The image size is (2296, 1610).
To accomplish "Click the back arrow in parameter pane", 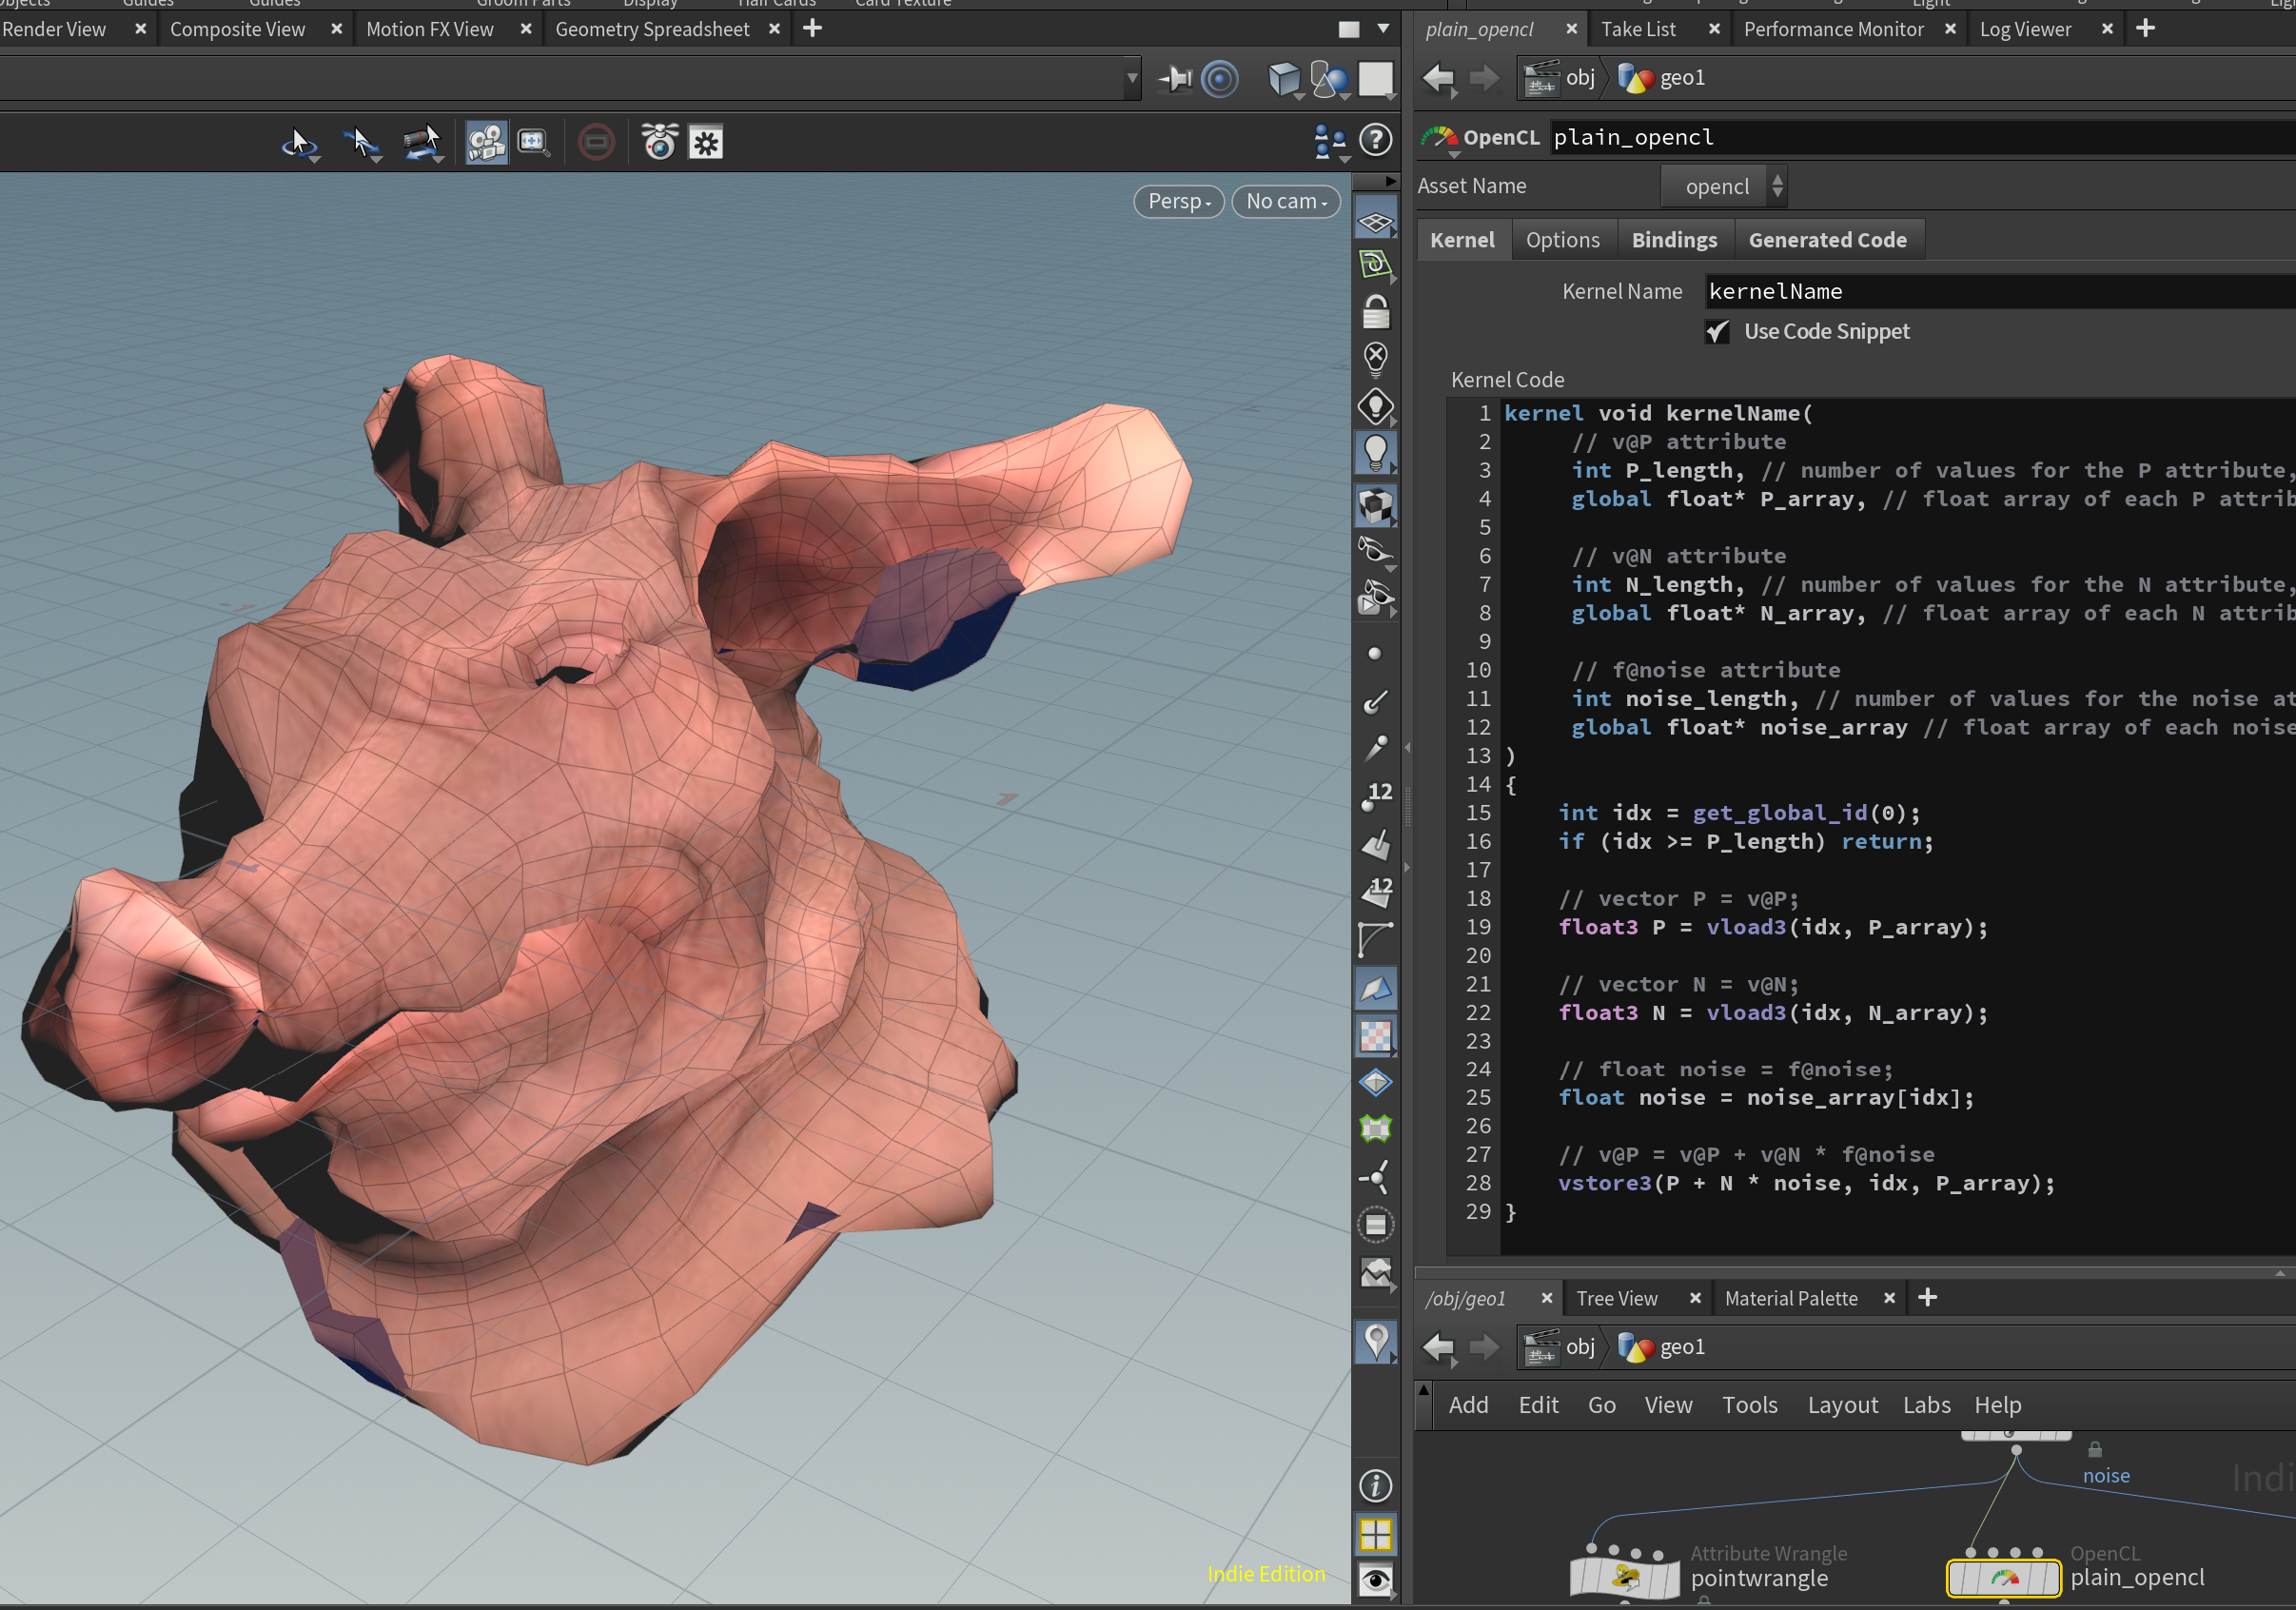I will coord(1438,78).
